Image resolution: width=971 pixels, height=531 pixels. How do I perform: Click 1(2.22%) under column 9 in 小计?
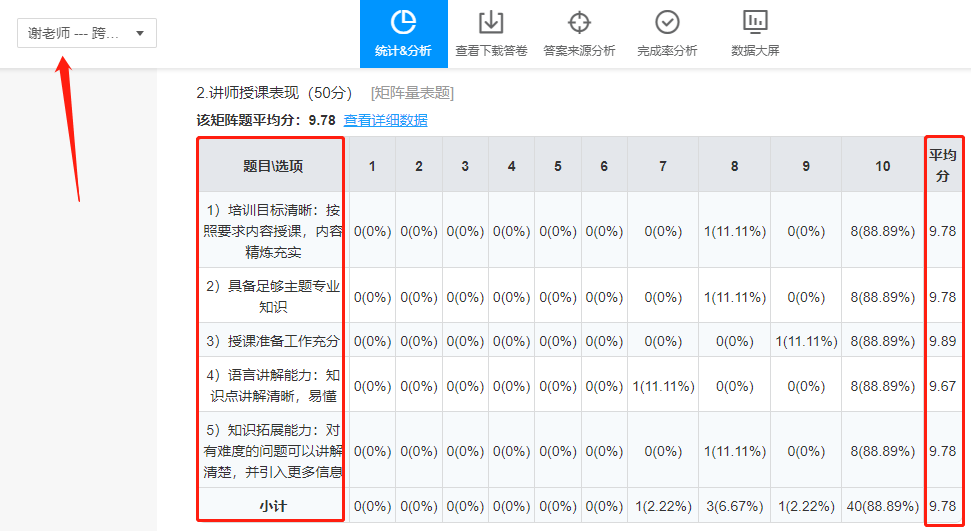click(806, 506)
